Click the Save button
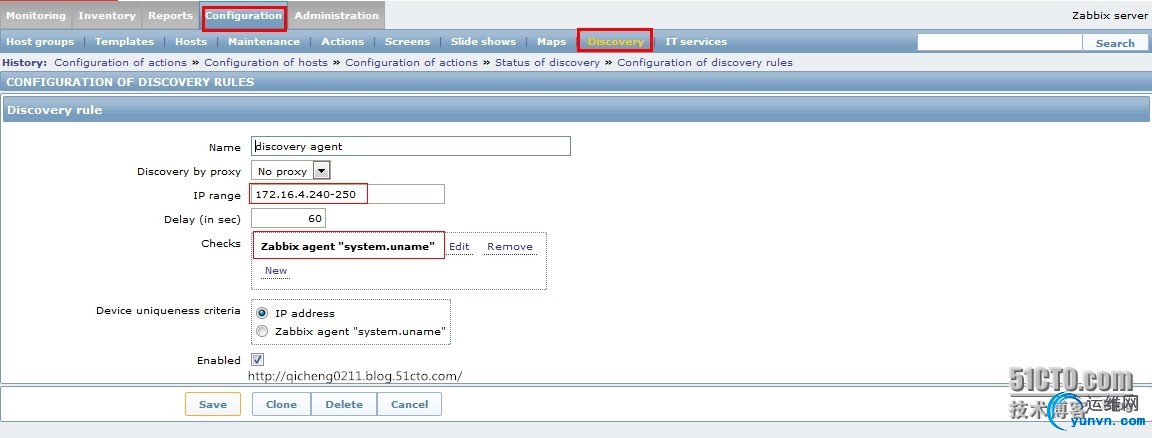Screen dimensions: 1152x438 212,404
